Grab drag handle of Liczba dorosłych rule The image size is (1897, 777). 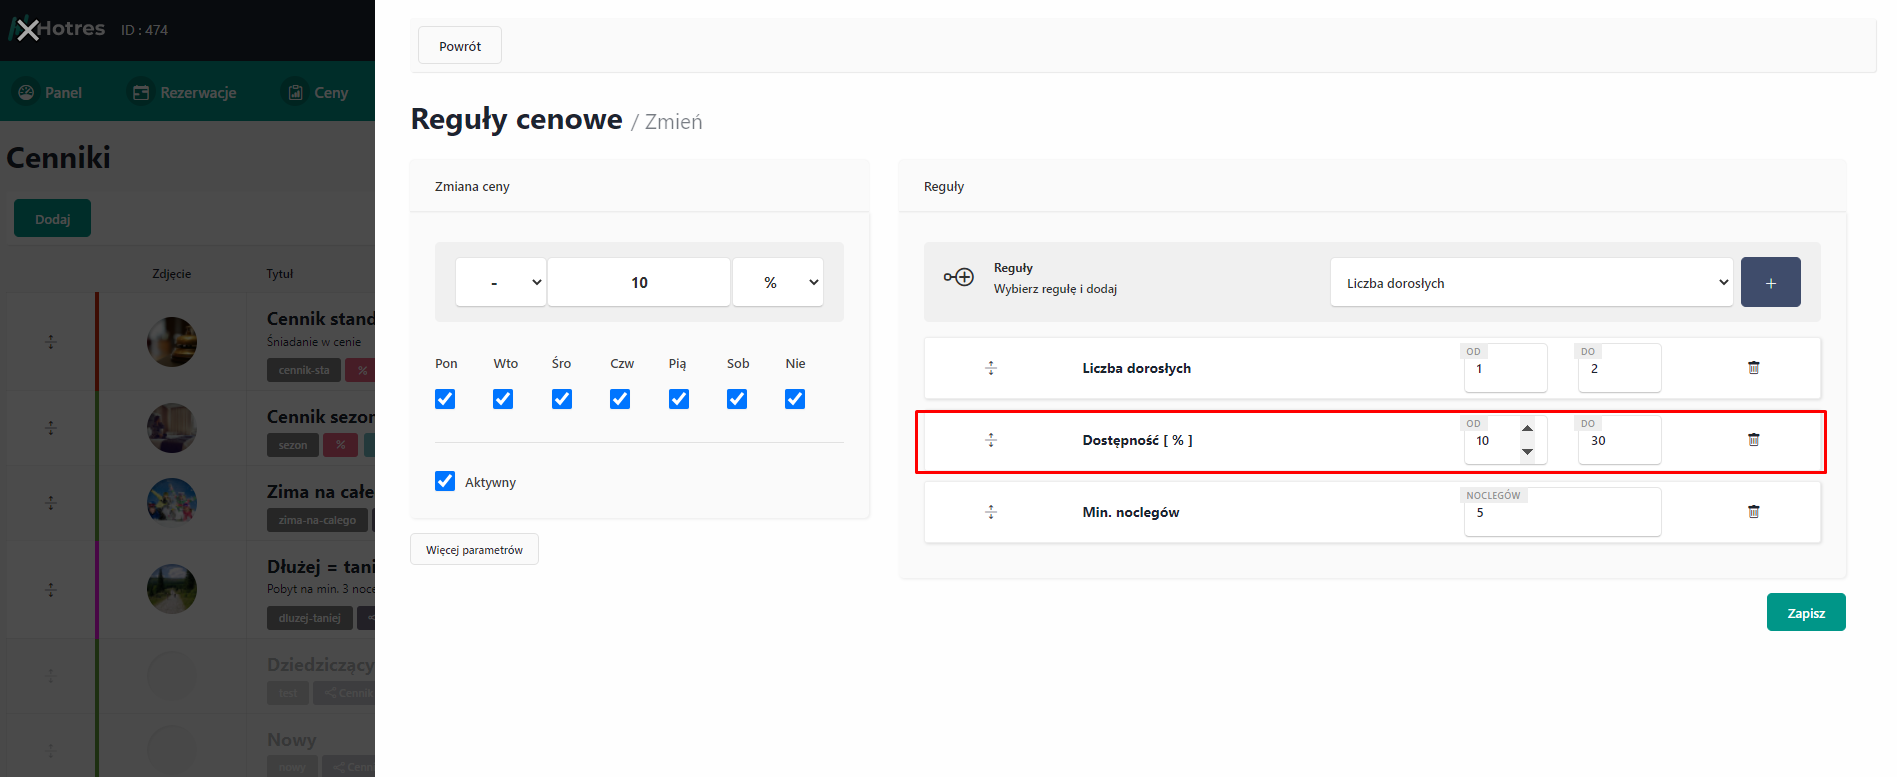pos(991,368)
